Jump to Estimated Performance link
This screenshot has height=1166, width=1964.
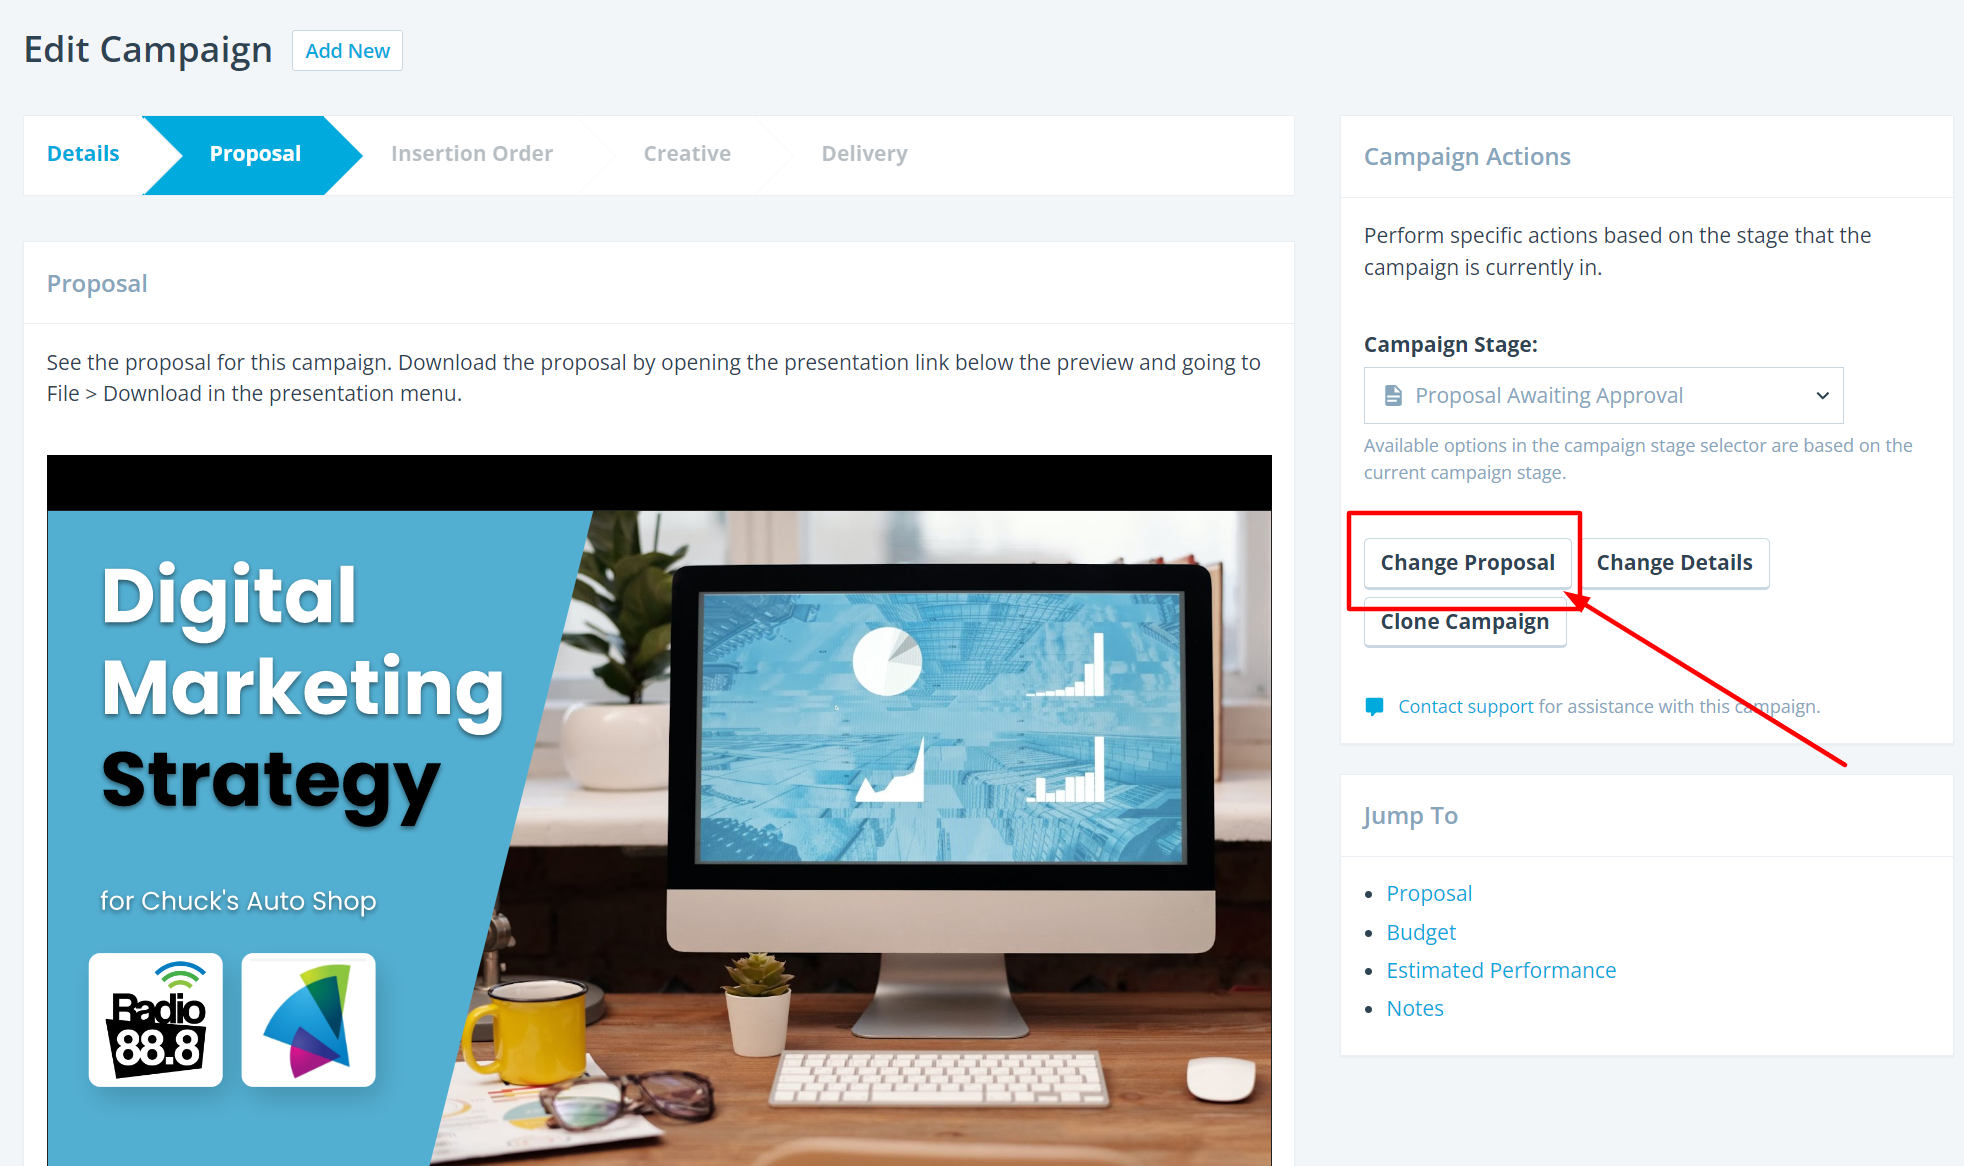1501,970
